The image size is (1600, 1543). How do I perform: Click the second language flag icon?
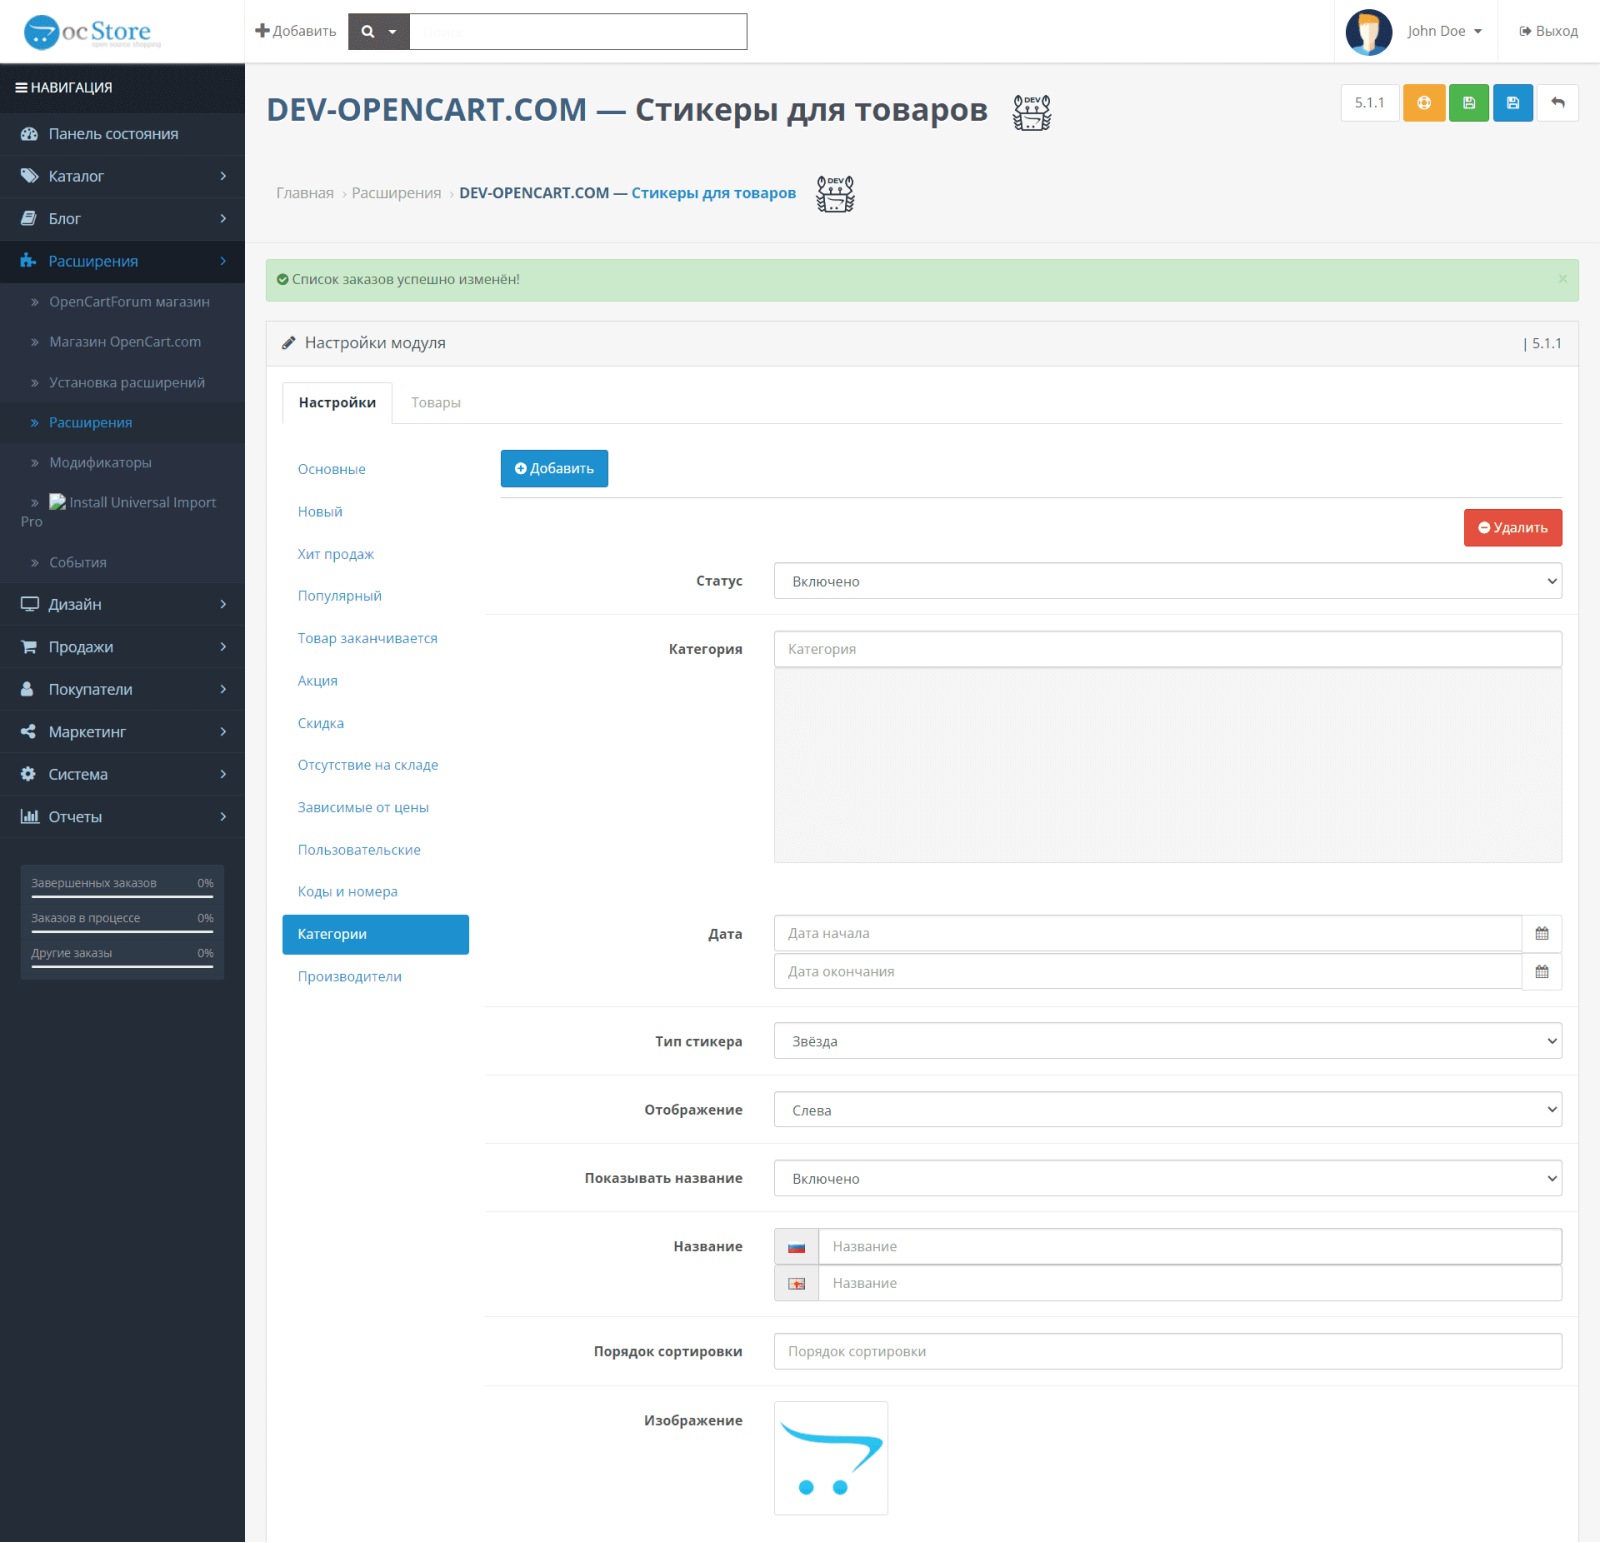point(796,1284)
